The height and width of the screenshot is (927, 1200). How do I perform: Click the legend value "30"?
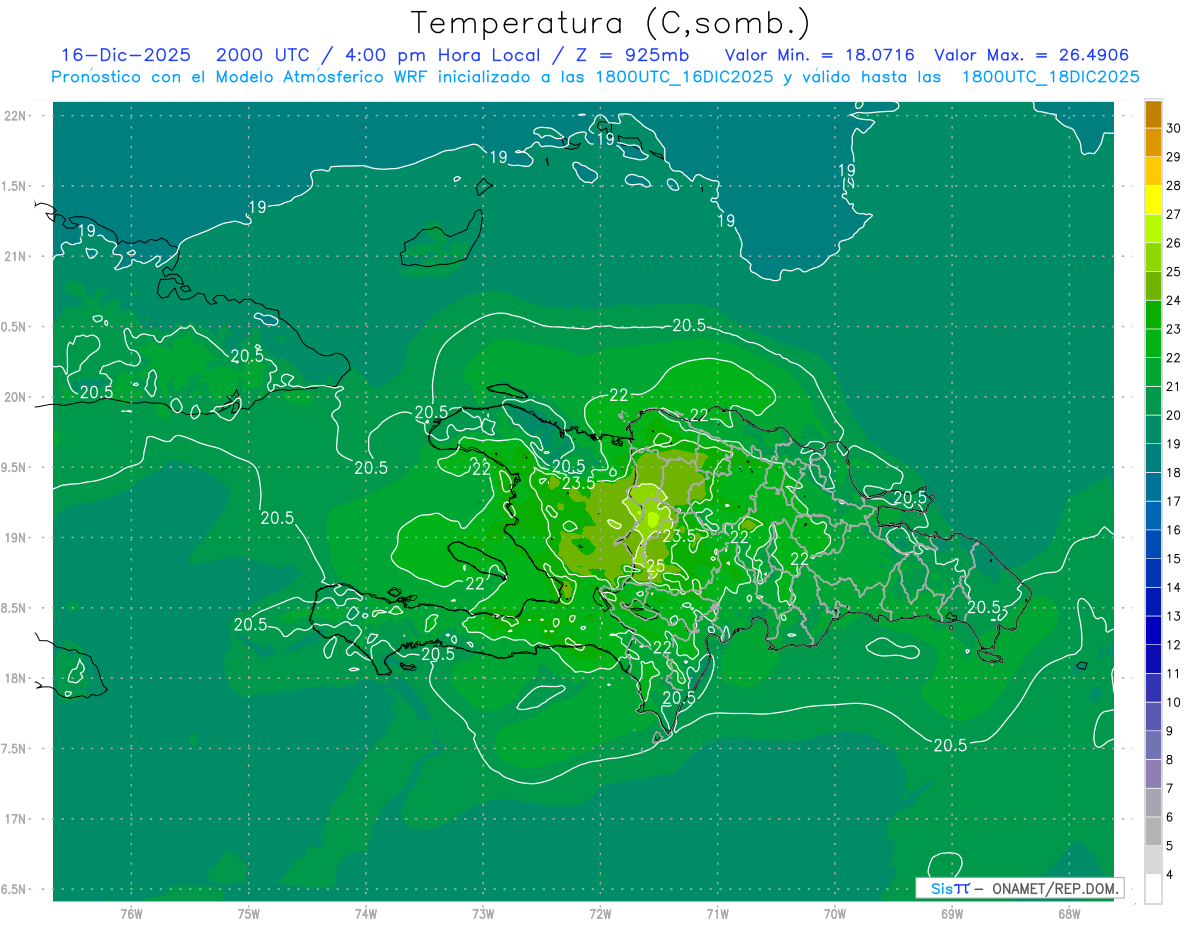[x=1176, y=128]
